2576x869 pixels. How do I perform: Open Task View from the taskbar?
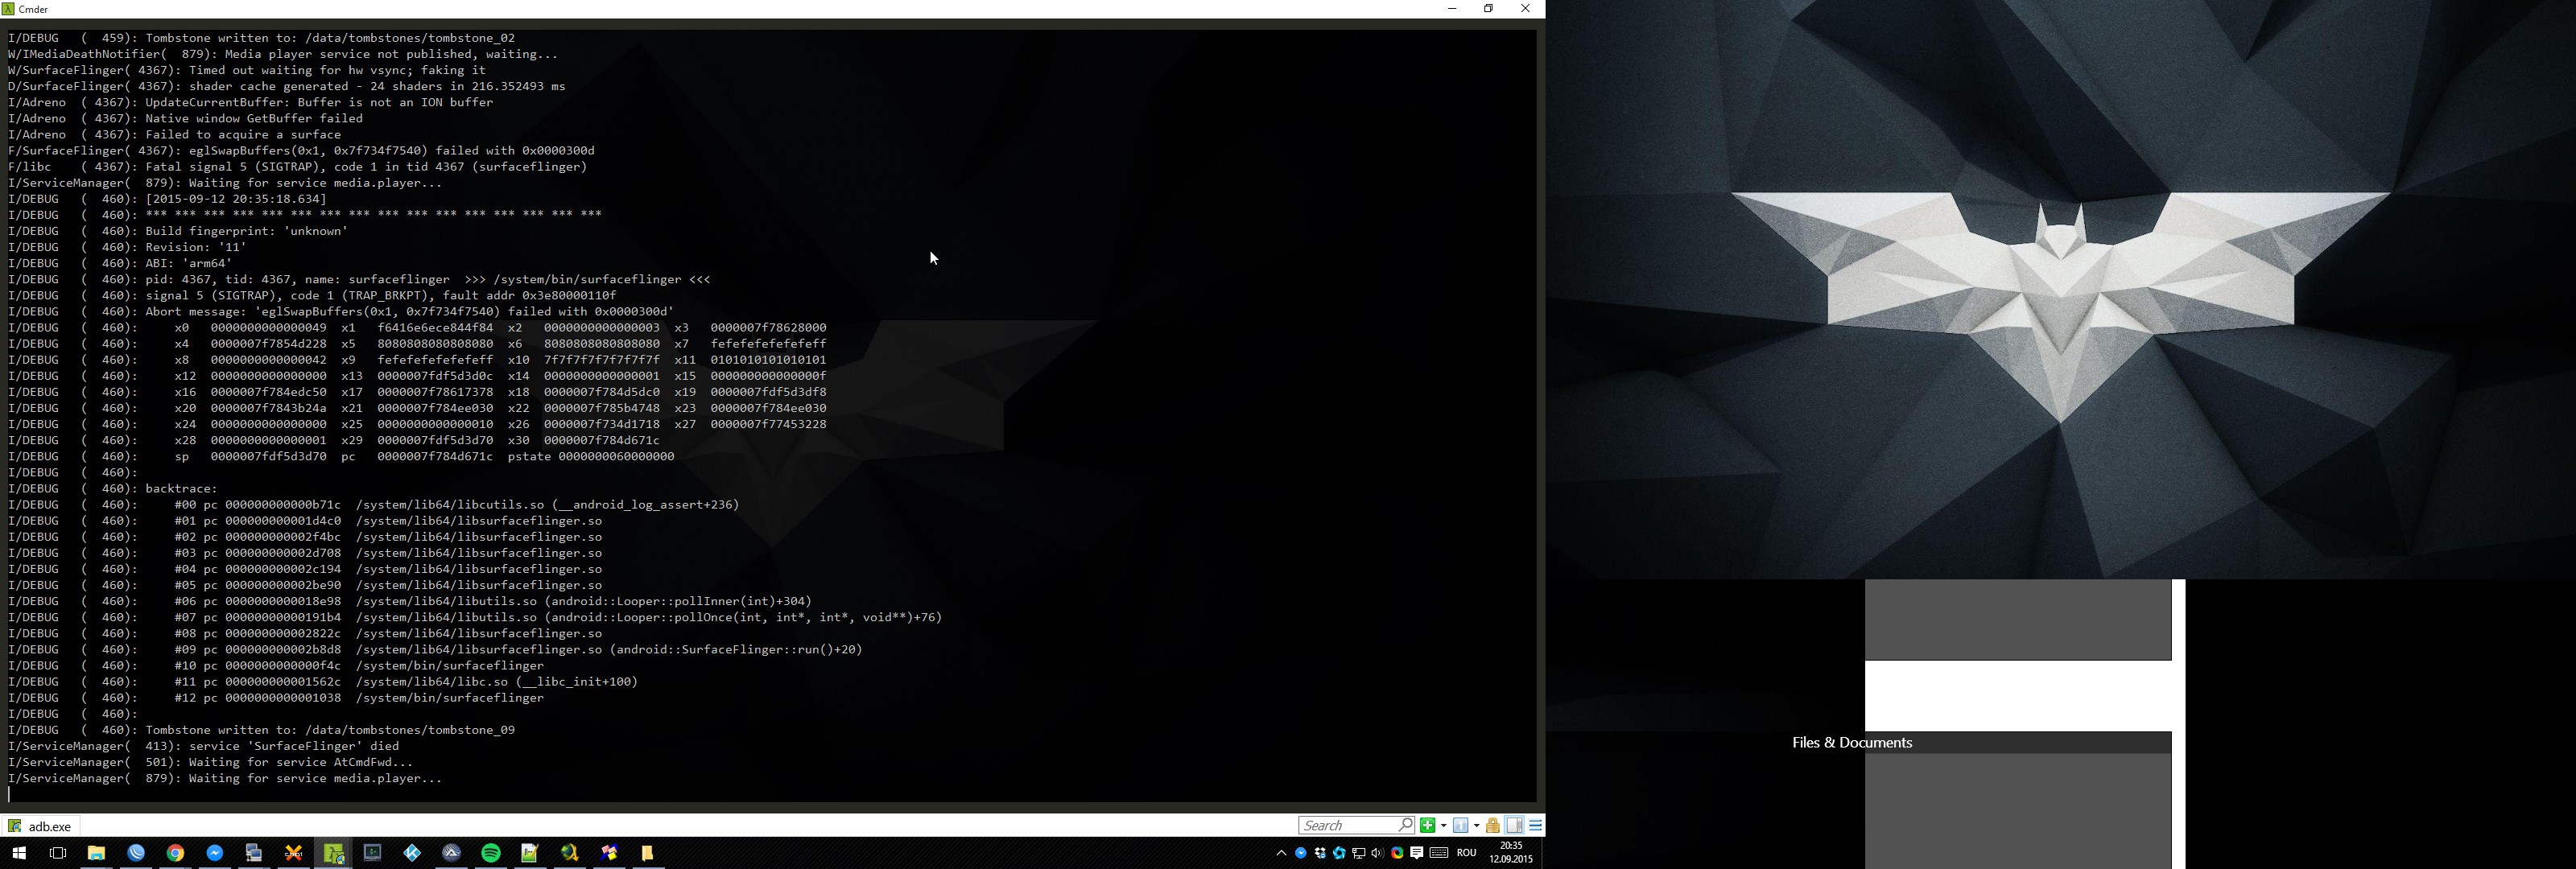(x=58, y=853)
